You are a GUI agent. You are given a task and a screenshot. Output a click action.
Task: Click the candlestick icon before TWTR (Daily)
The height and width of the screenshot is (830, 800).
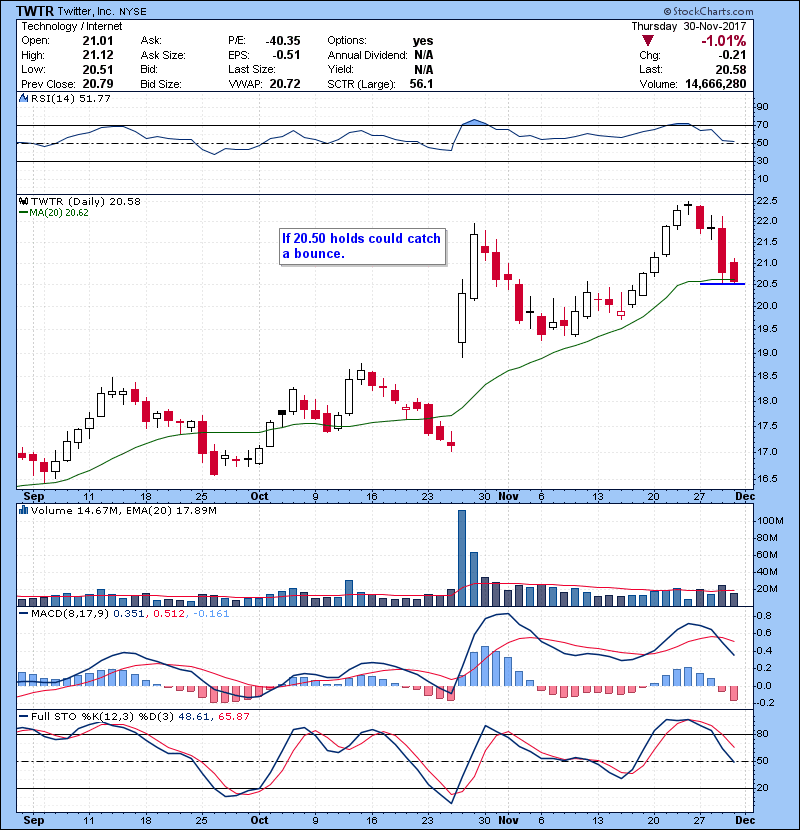tap(23, 202)
